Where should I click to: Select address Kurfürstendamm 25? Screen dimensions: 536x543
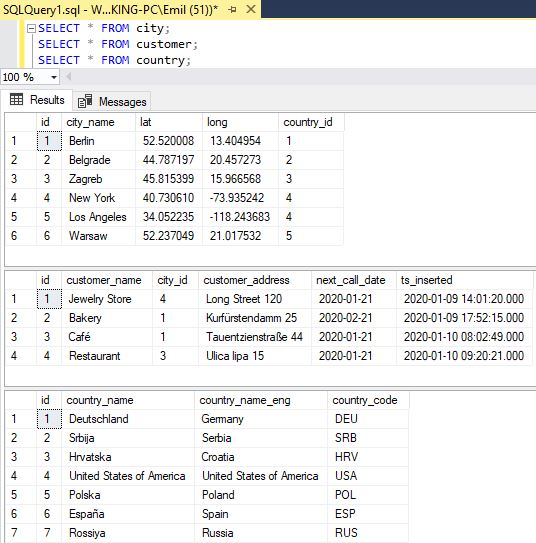pos(255,318)
